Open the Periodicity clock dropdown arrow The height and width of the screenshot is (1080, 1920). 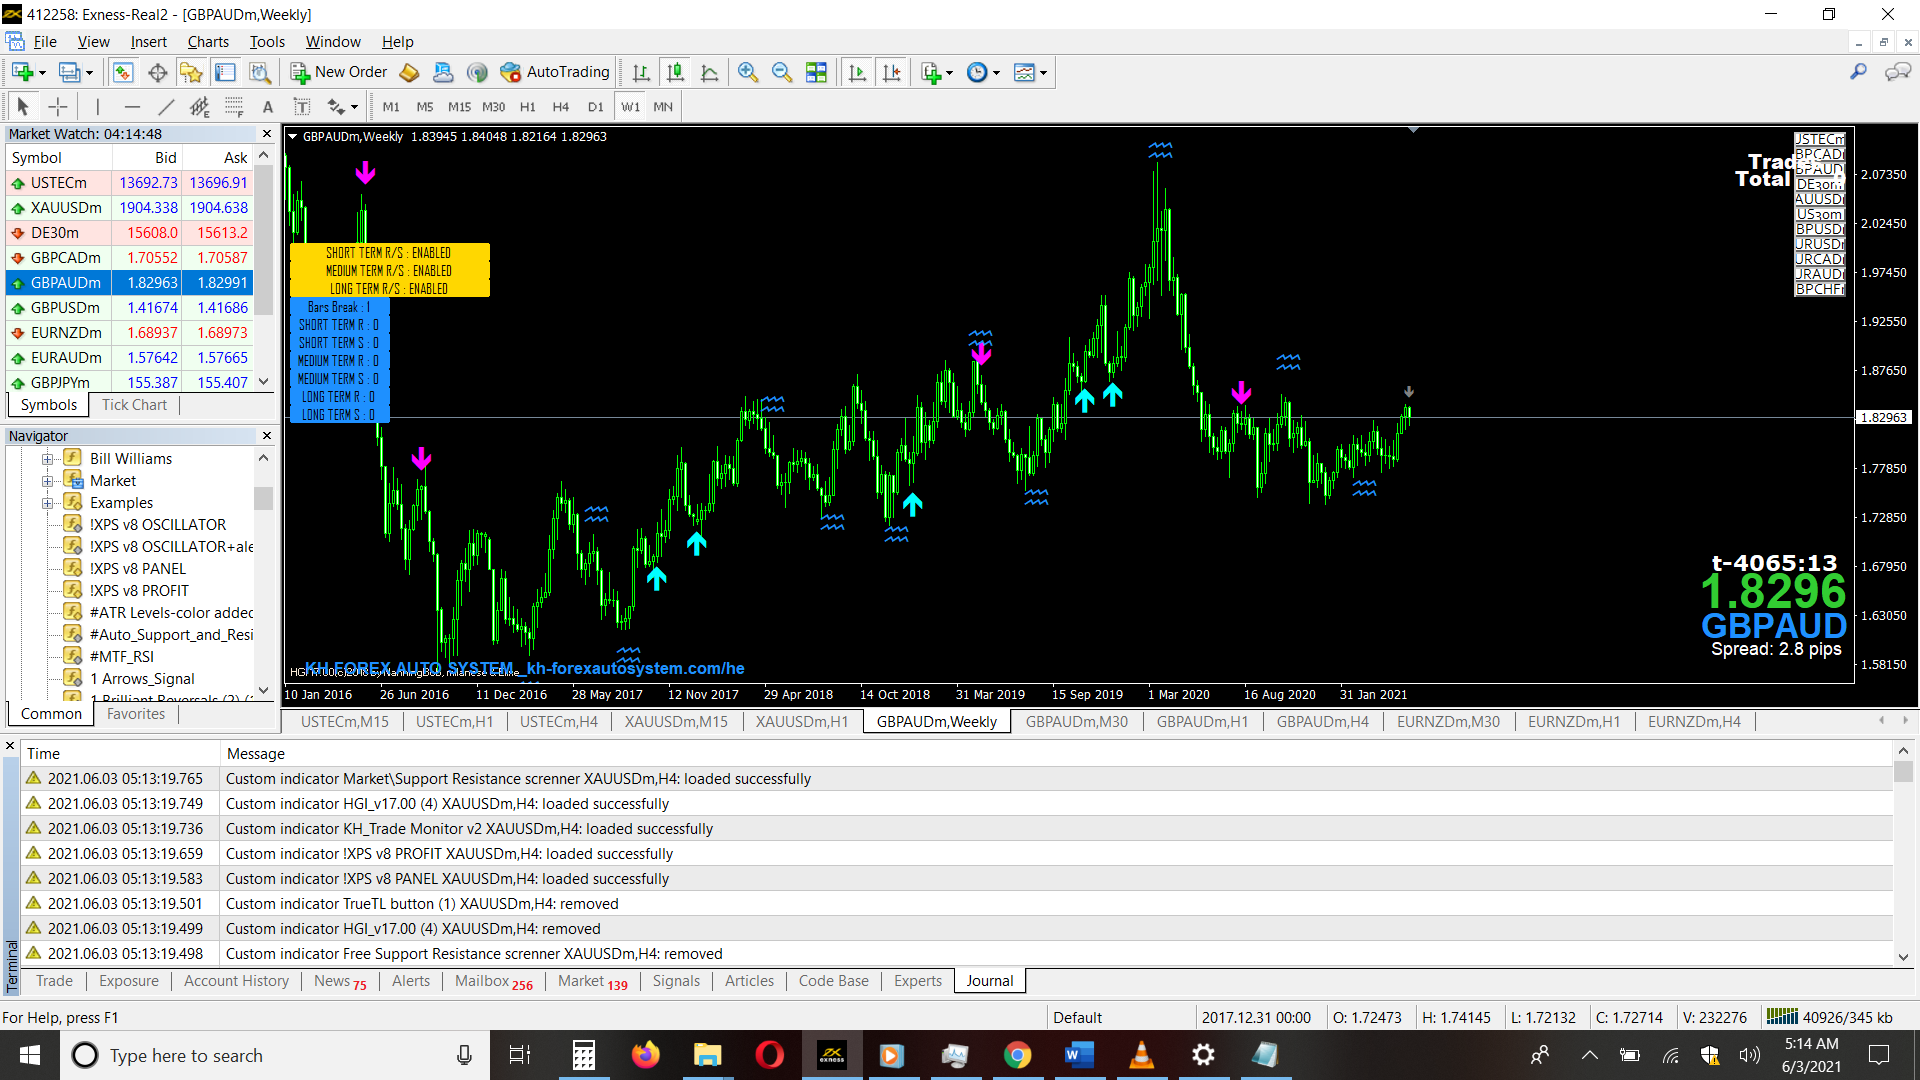click(x=996, y=73)
